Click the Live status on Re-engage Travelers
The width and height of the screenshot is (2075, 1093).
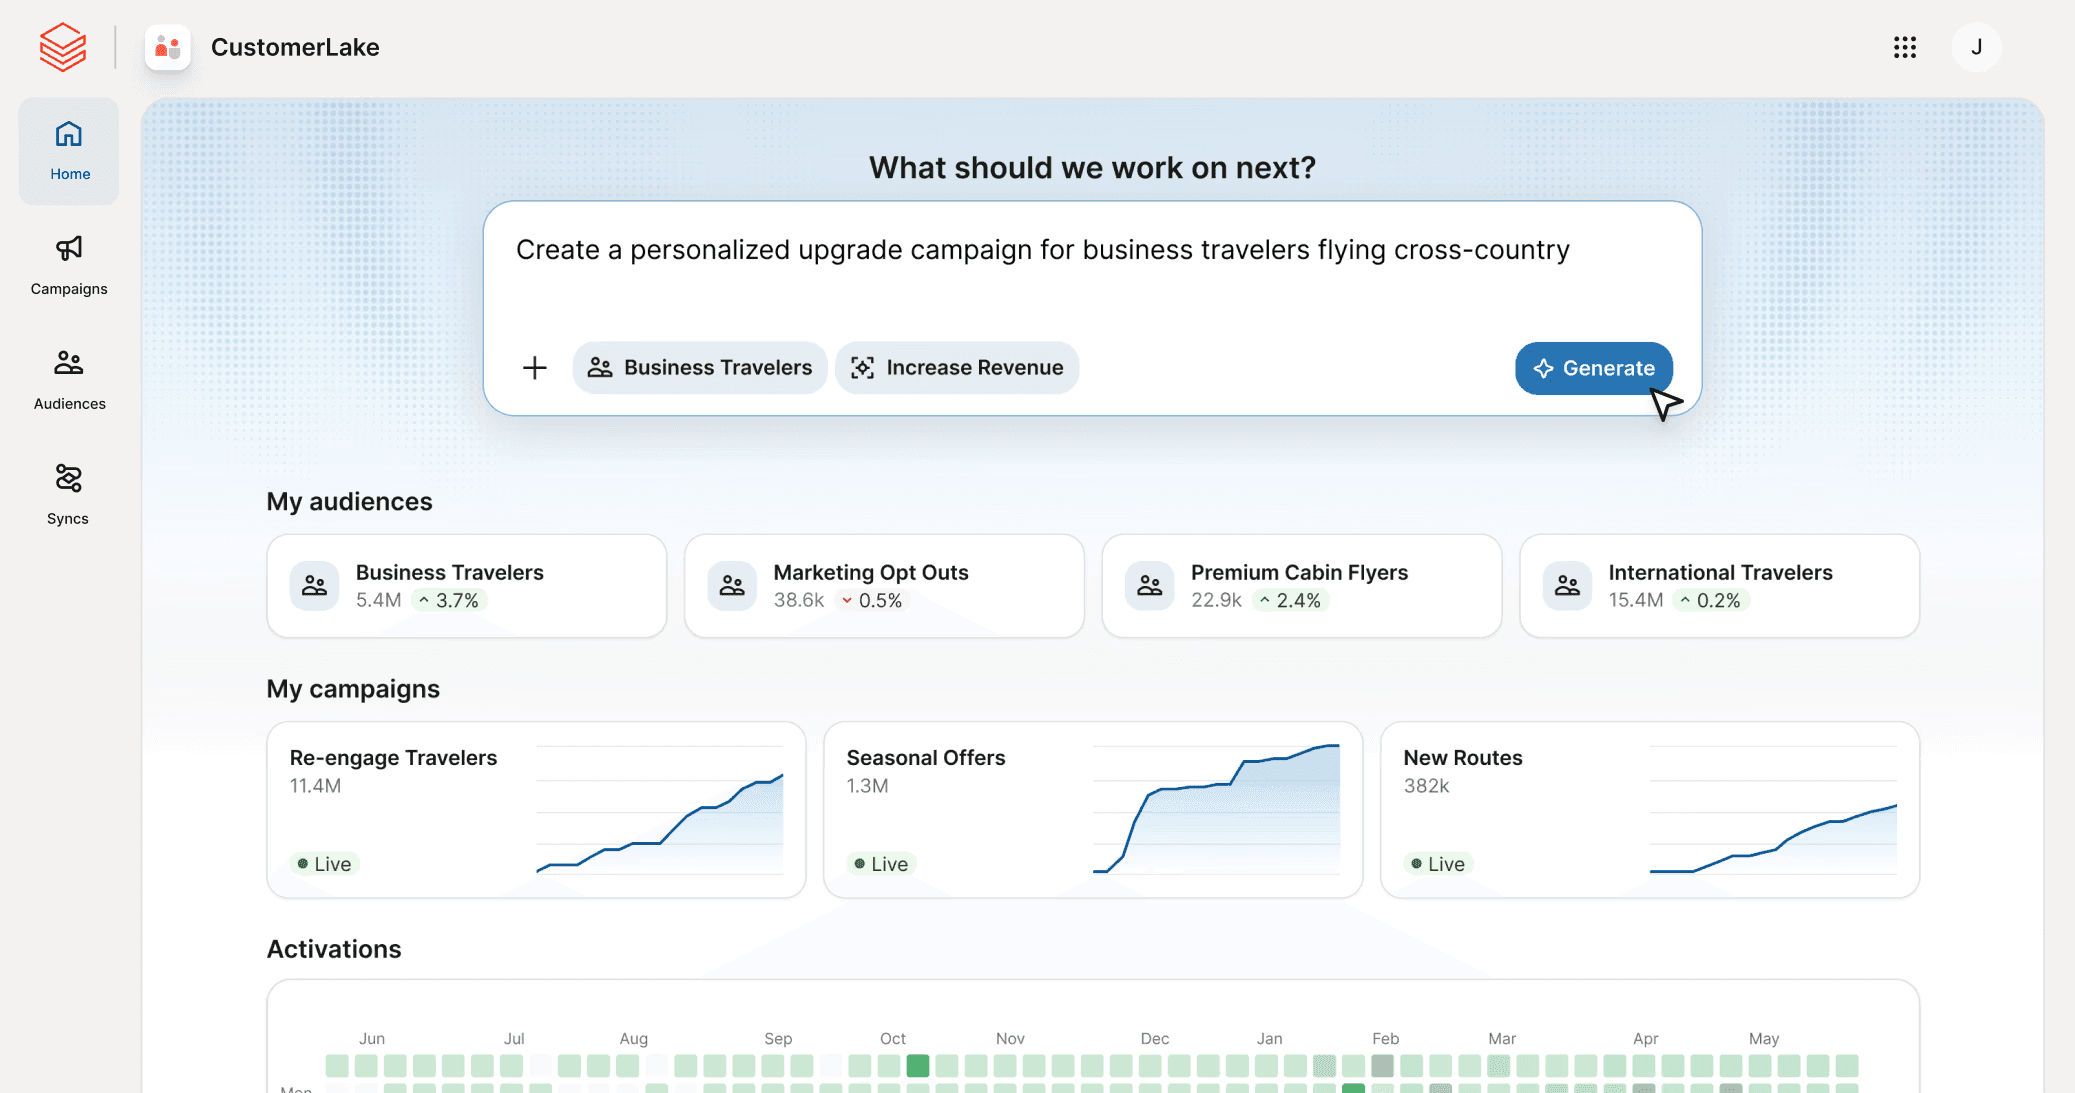click(325, 864)
